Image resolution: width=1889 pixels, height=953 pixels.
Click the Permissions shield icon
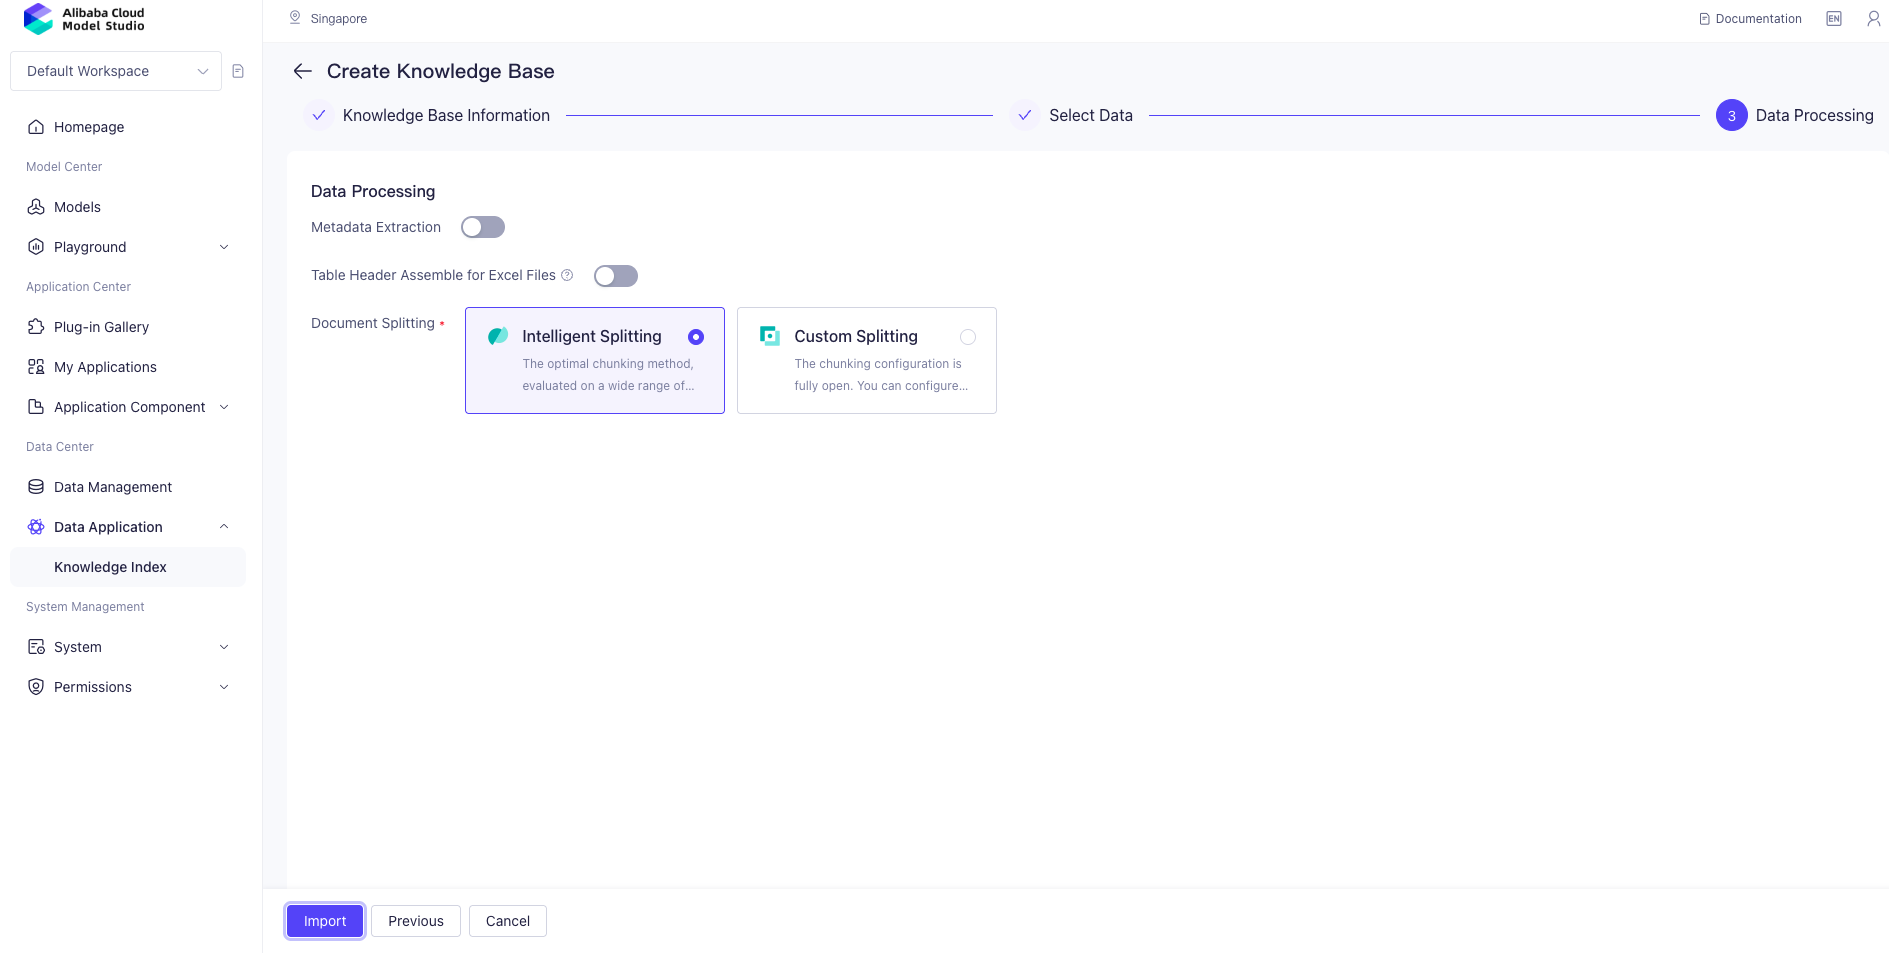pos(36,687)
